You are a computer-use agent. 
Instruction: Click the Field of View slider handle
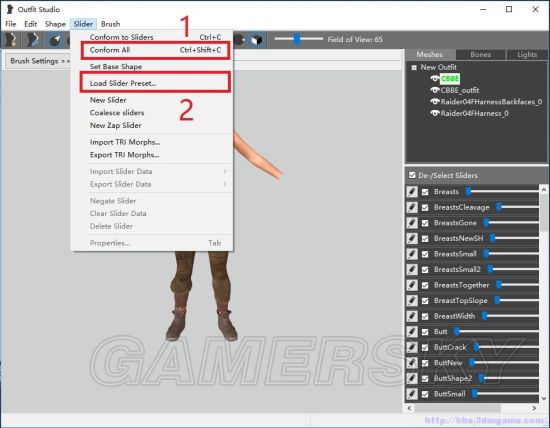coord(297,39)
